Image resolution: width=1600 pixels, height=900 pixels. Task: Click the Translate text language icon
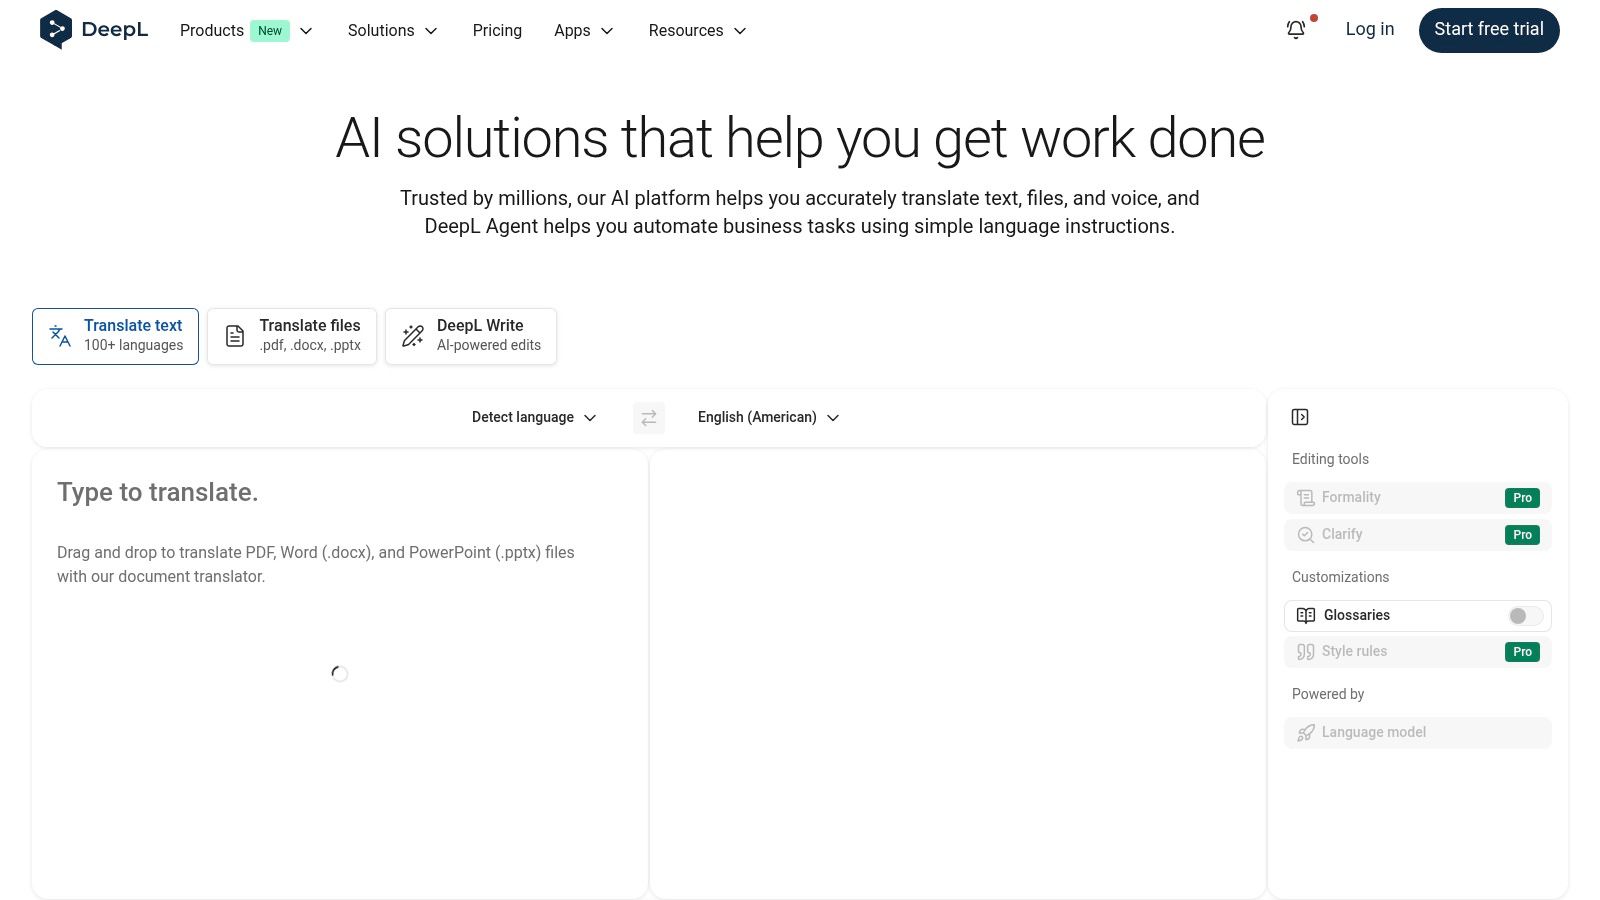tap(60, 336)
